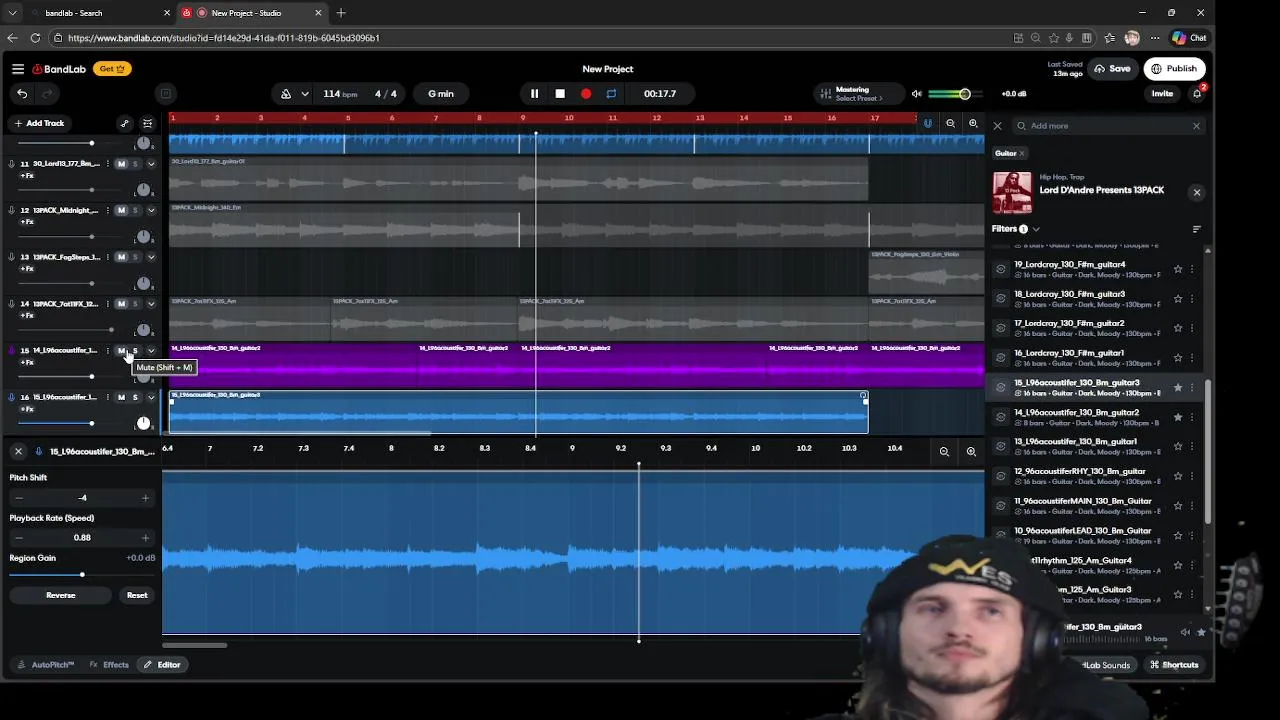This screenshot has width=1280, height=720.
Task: Solo track 12 13PACK_Midnight
Action: point(135,211)
